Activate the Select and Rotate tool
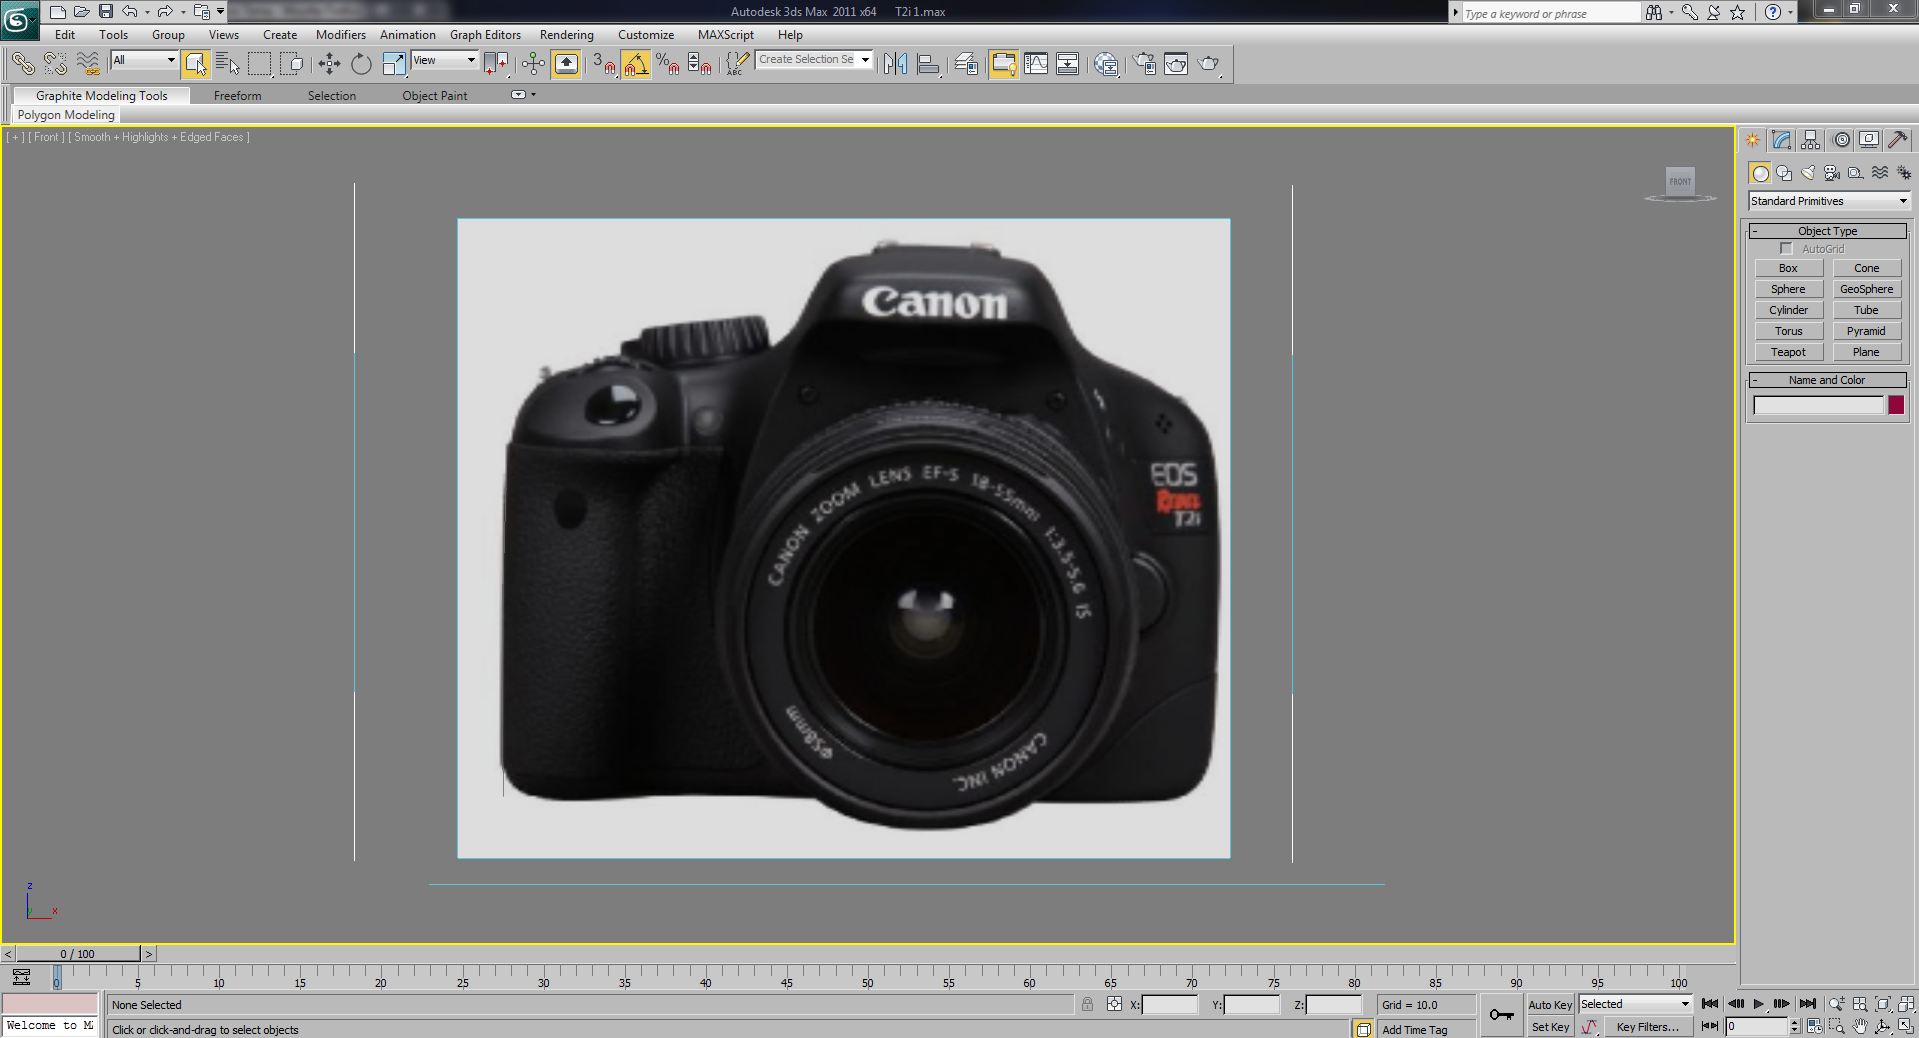This screenshot has height=1038, width=1919. coord(361,64)
